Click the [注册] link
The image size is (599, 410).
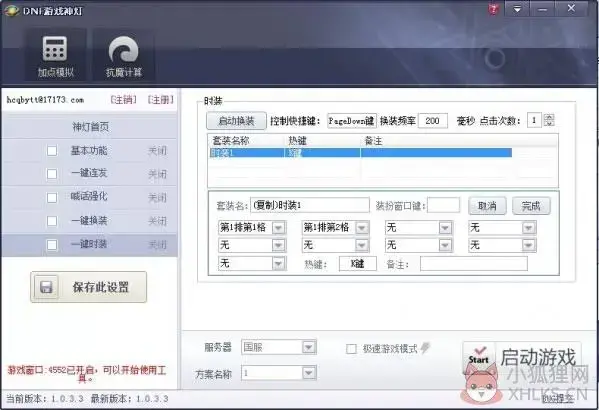click(161, 100)
